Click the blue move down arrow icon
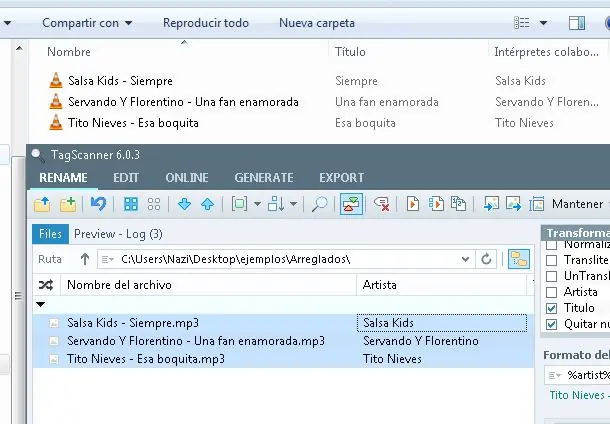The height and width of the screenshot is (424, 610). [x=184, y=204]
